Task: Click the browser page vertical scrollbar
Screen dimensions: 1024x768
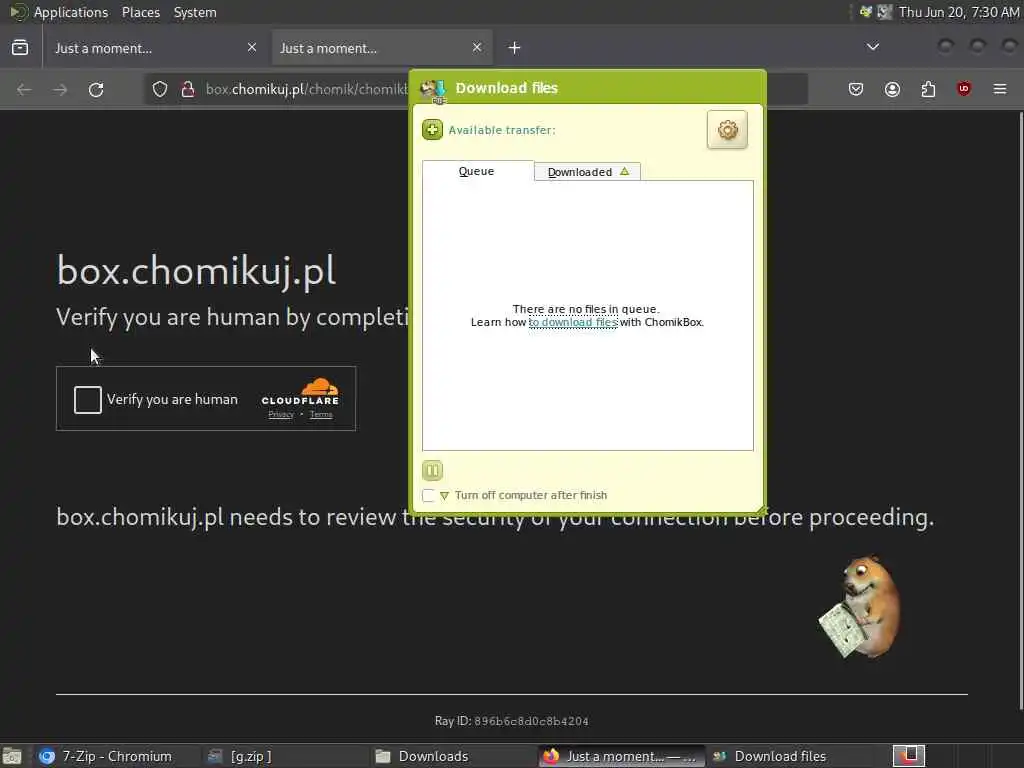Action: [1020, 411]
